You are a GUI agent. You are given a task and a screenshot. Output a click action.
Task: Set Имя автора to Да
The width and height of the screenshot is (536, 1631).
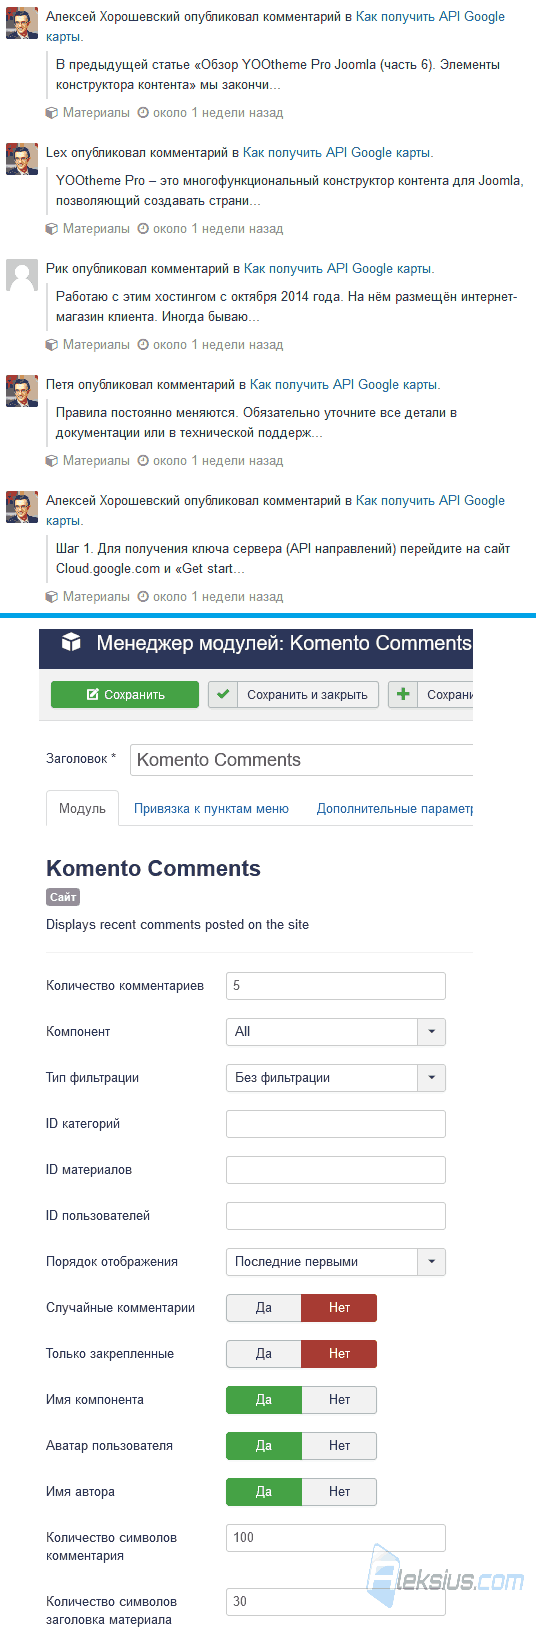pyautogui.click(x=264, y=1492)
